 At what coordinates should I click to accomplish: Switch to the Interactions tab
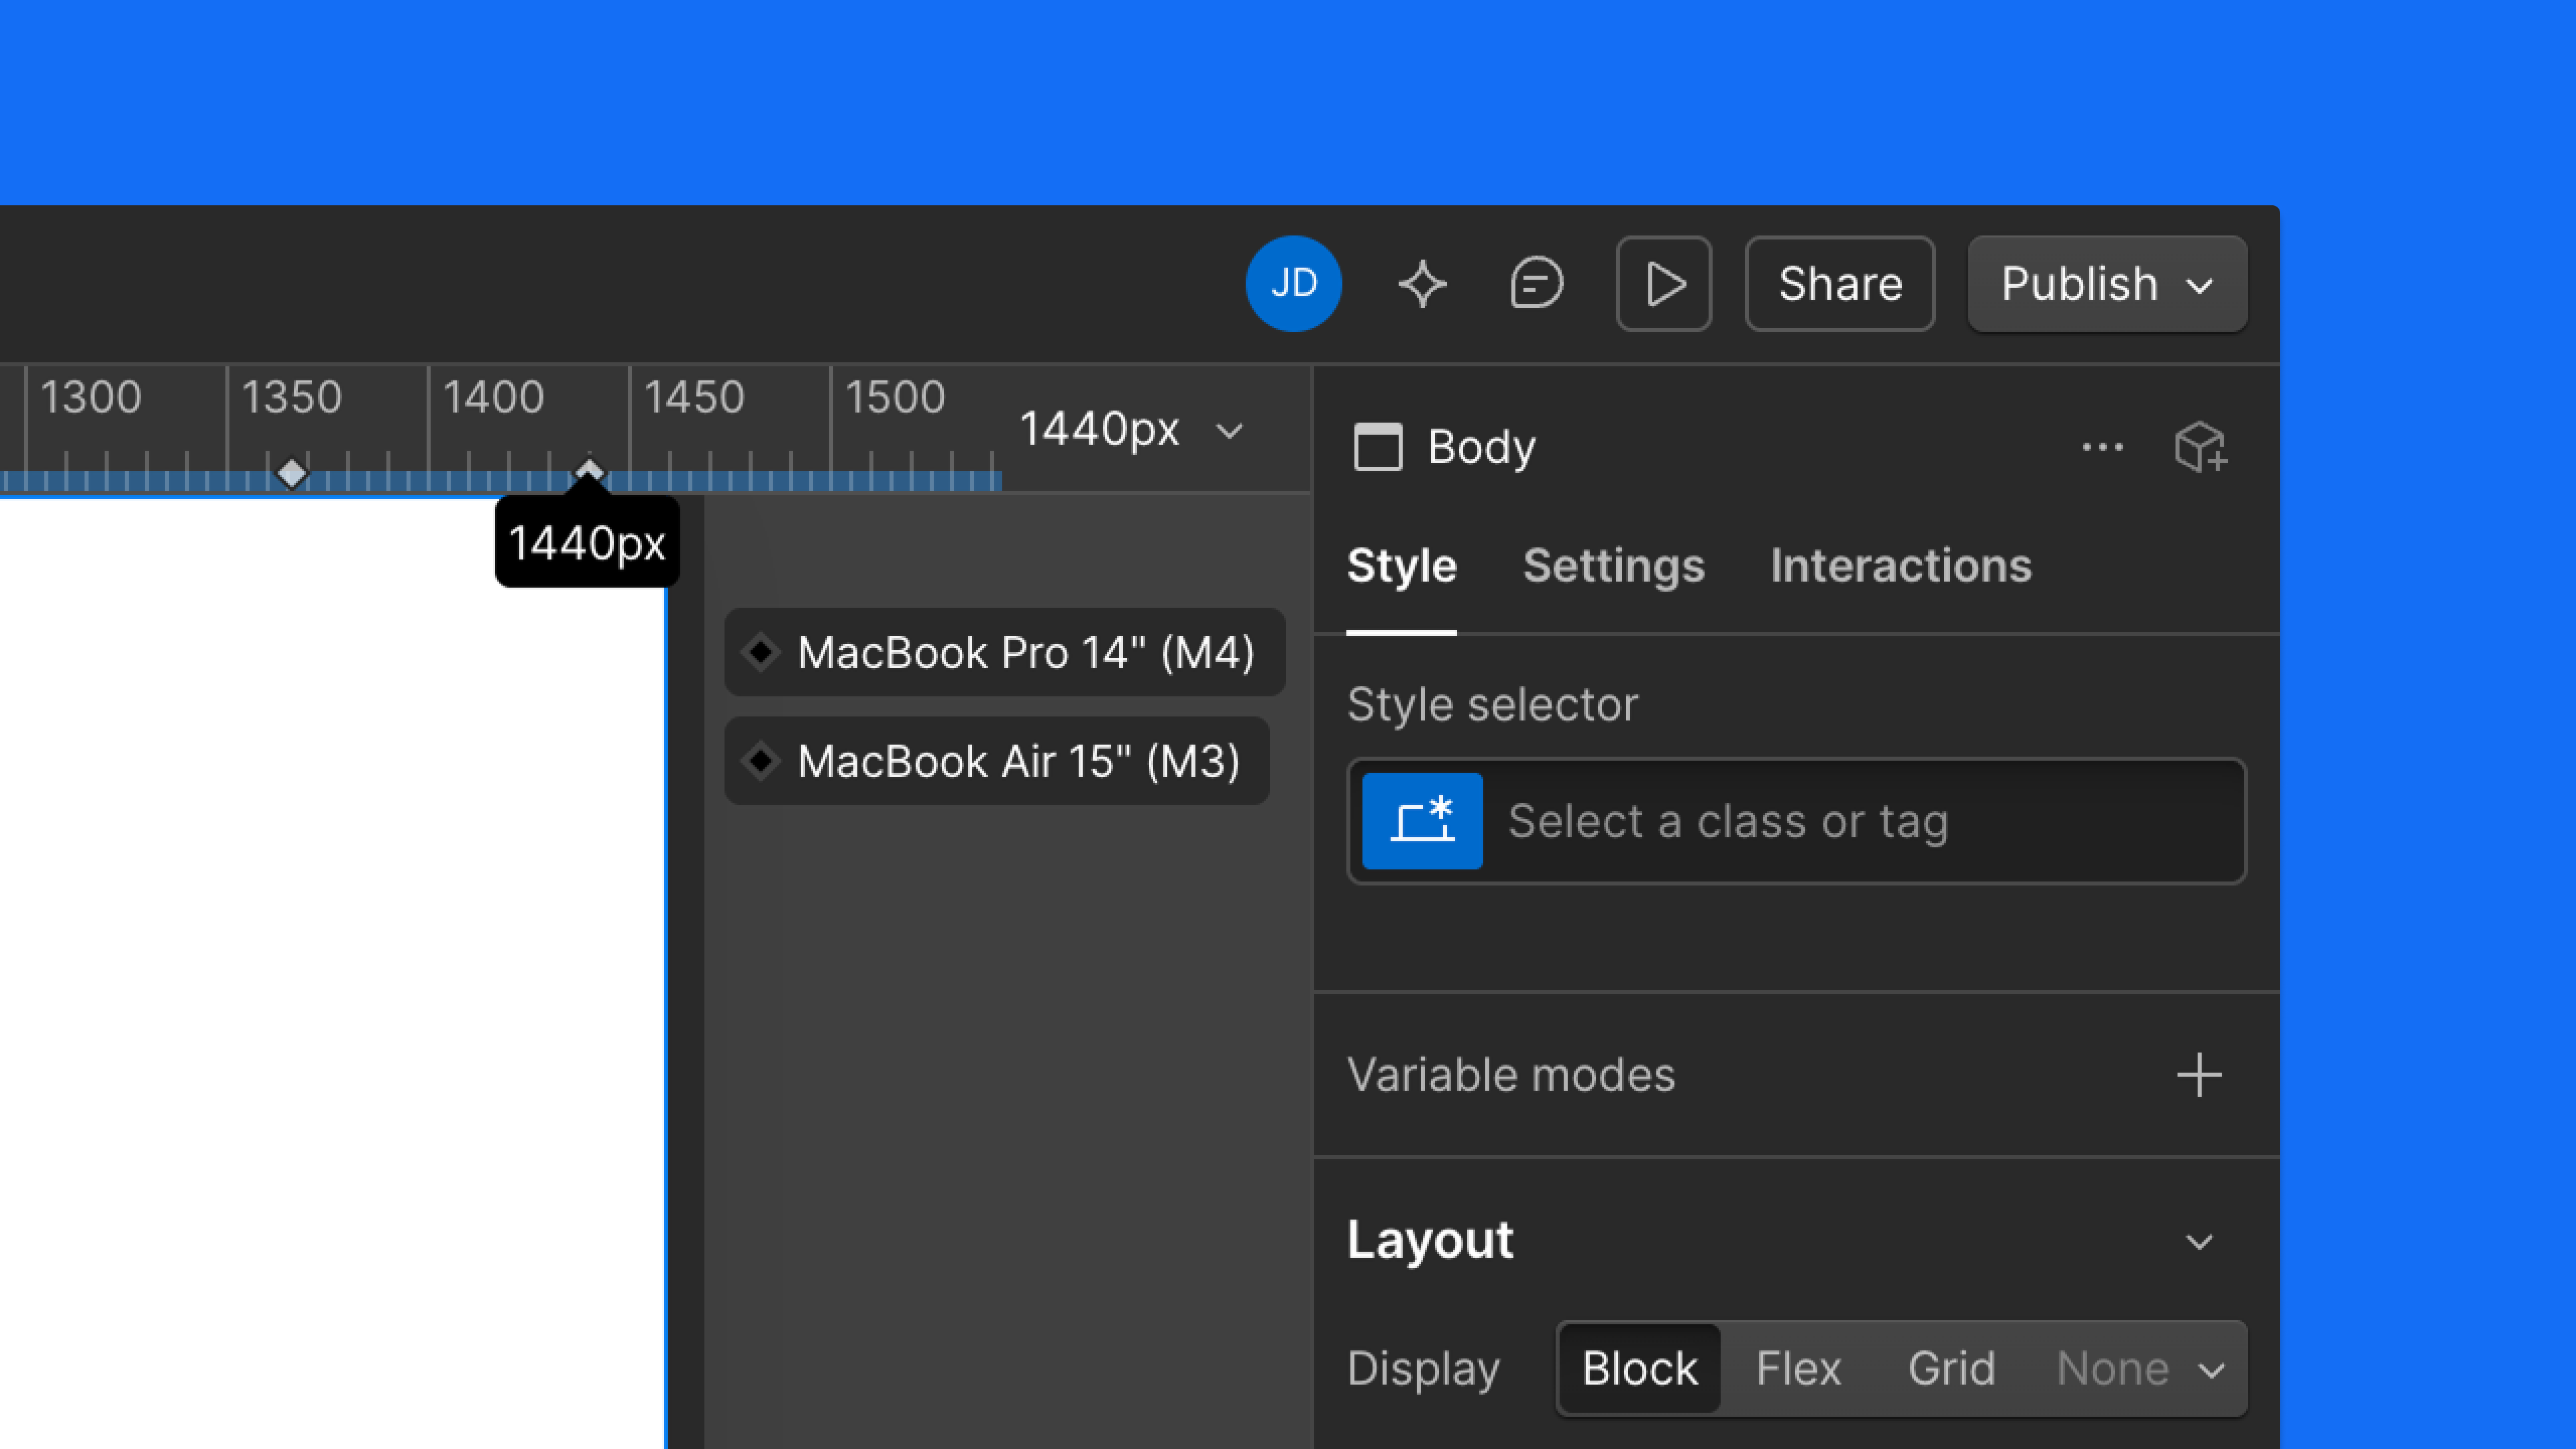1900,566
